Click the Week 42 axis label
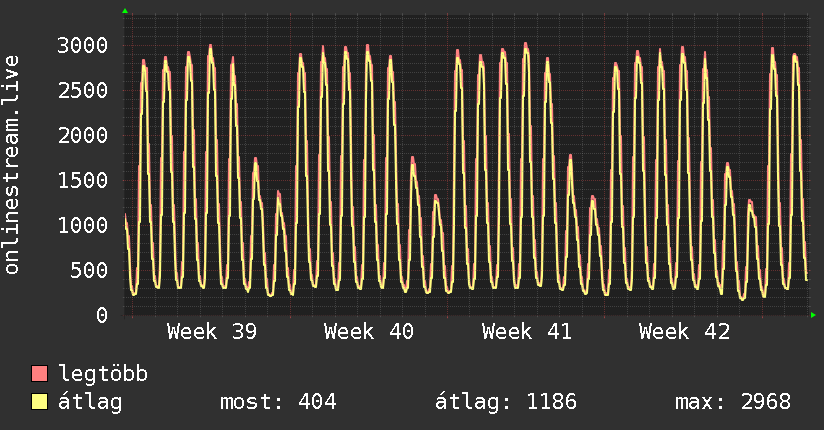This screenshot has height=430, width=824. coord(684,332)
